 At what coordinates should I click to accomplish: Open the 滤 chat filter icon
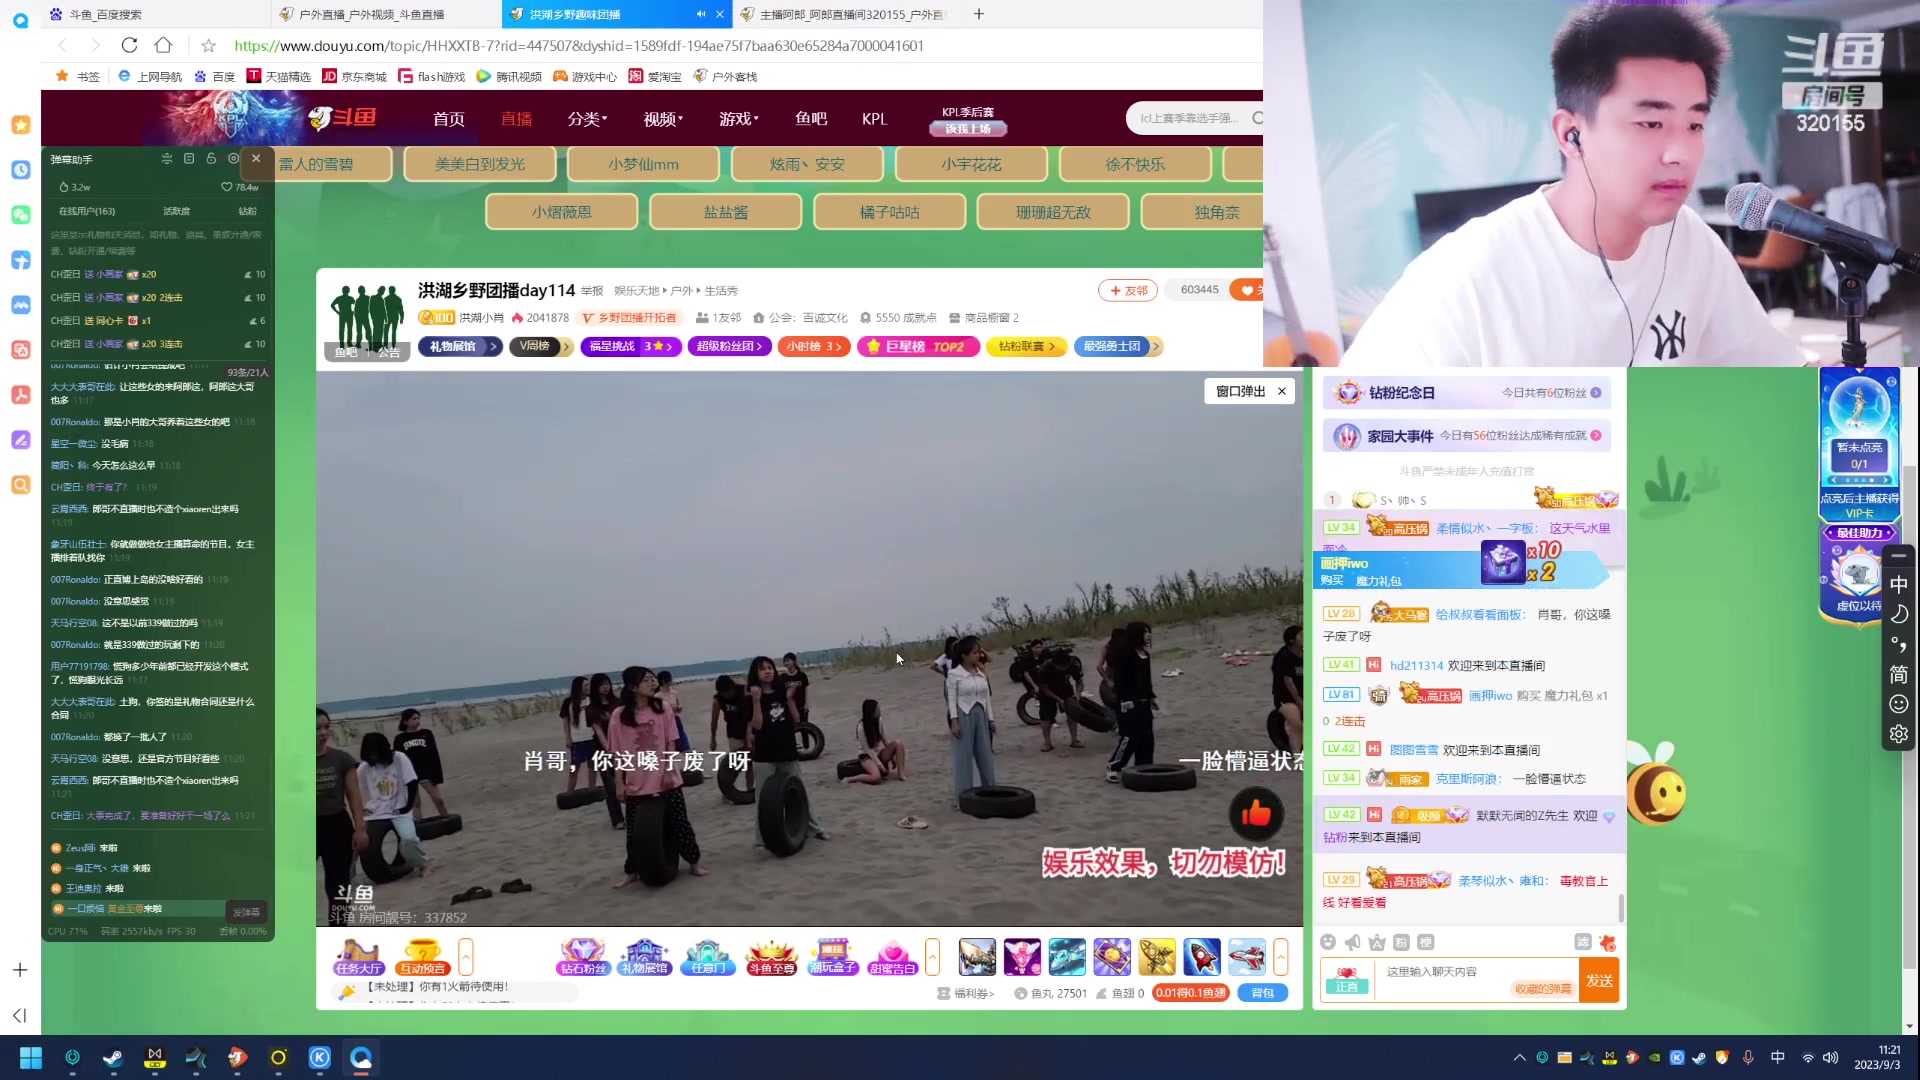coord(1583,942)
